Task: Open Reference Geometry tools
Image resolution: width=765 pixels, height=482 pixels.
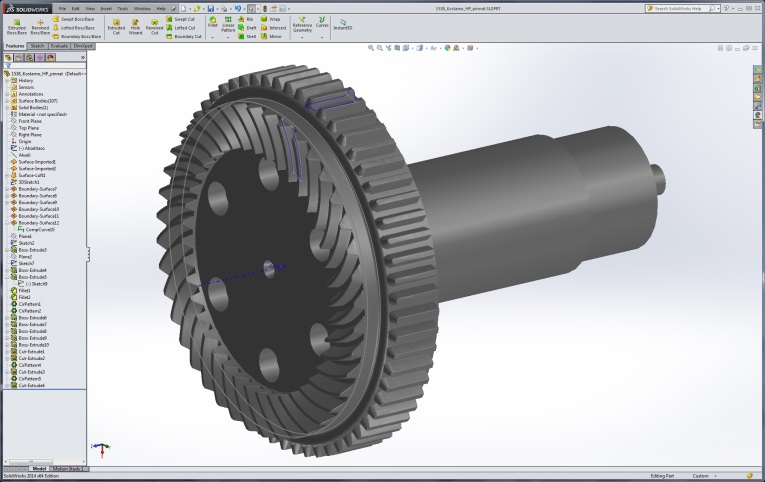Action: pyautogui.click(x=302, y=25)
